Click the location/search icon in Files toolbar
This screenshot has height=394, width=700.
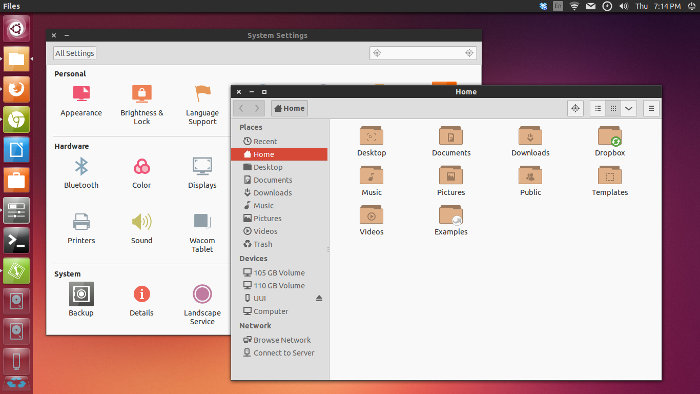575,108
